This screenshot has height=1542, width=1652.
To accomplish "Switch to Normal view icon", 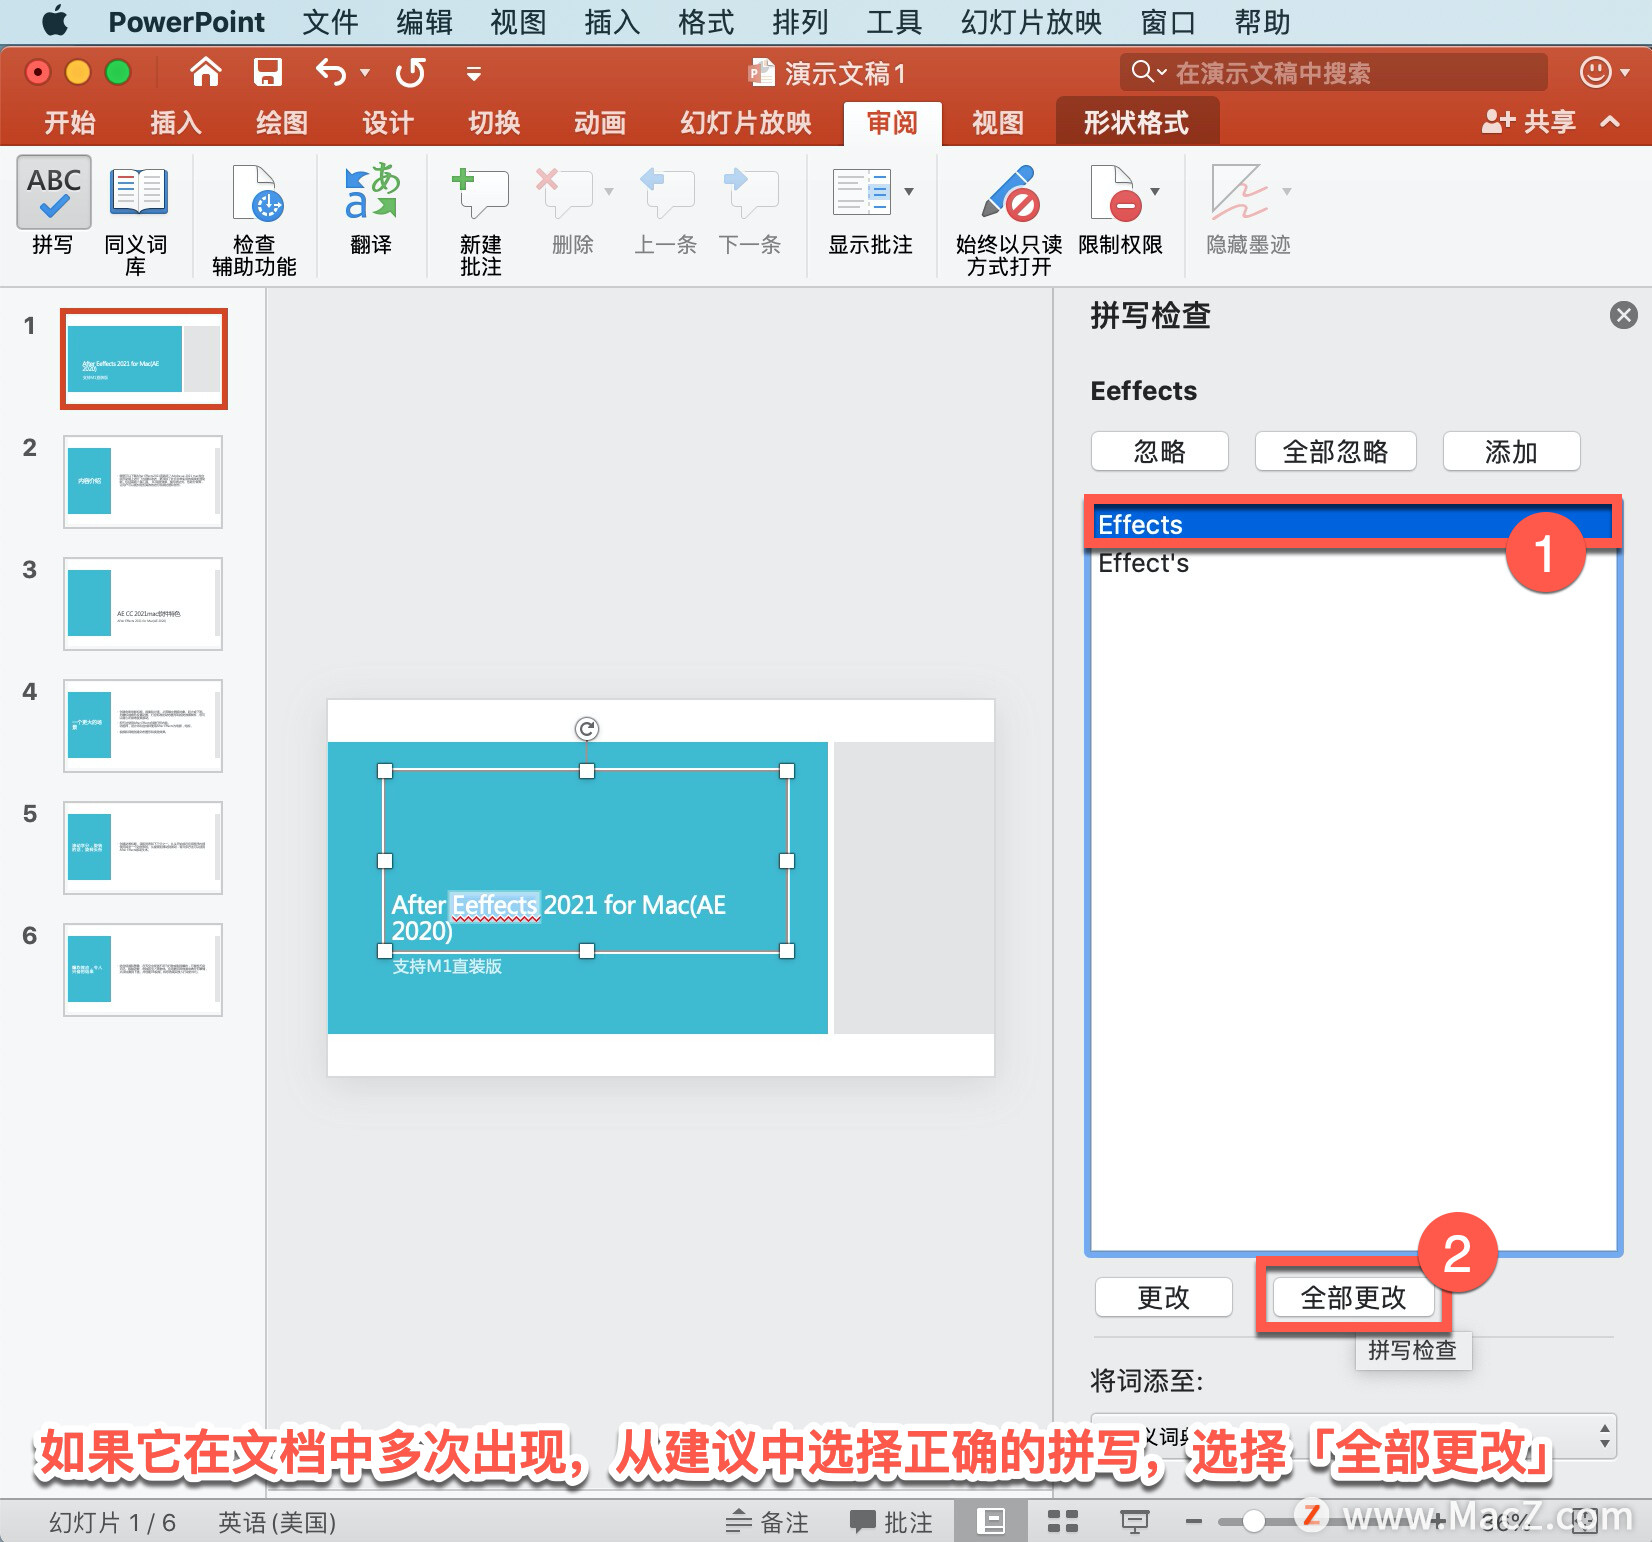I will tap(990, 1521).
